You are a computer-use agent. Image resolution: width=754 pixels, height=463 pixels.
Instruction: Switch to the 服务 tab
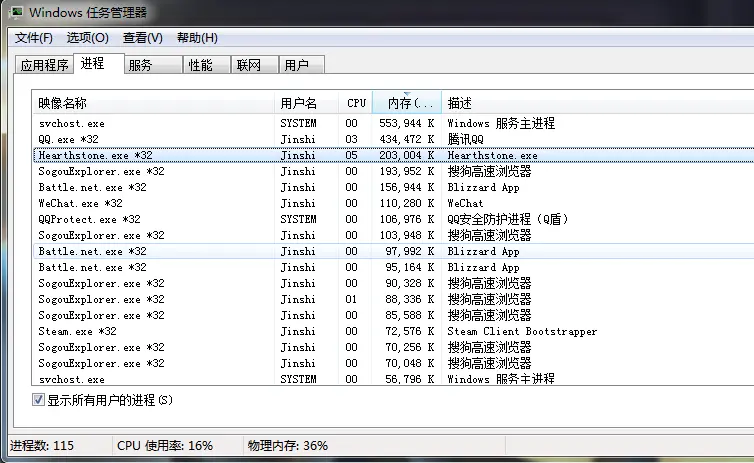coord(153,65)
